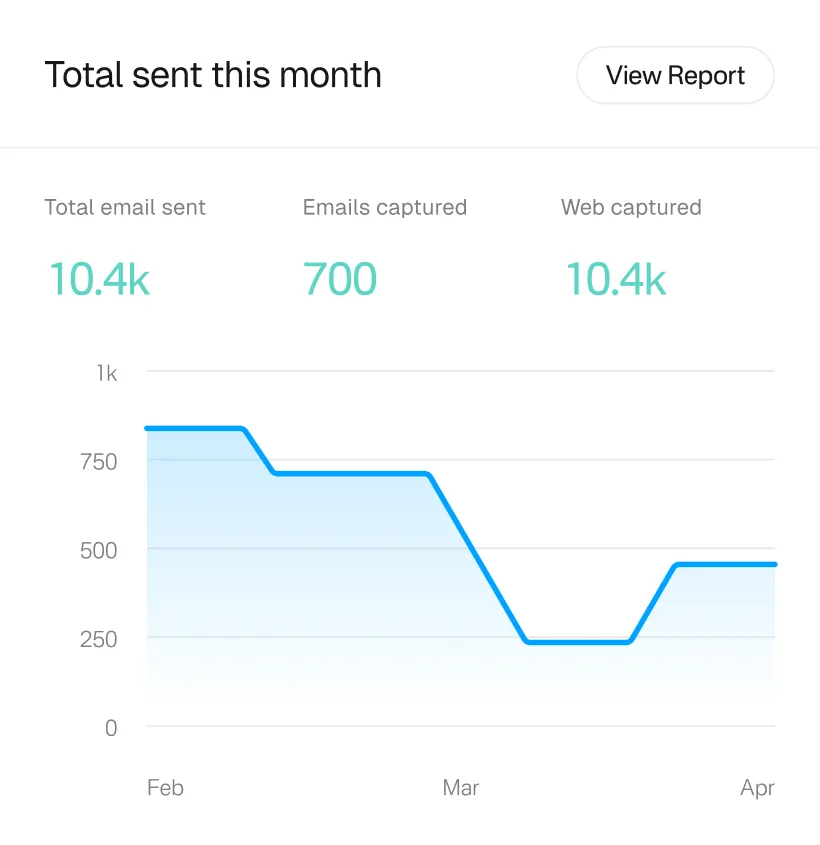Click the Web captured heading
This screenshot has height=845, width=820.
(631, 207)
